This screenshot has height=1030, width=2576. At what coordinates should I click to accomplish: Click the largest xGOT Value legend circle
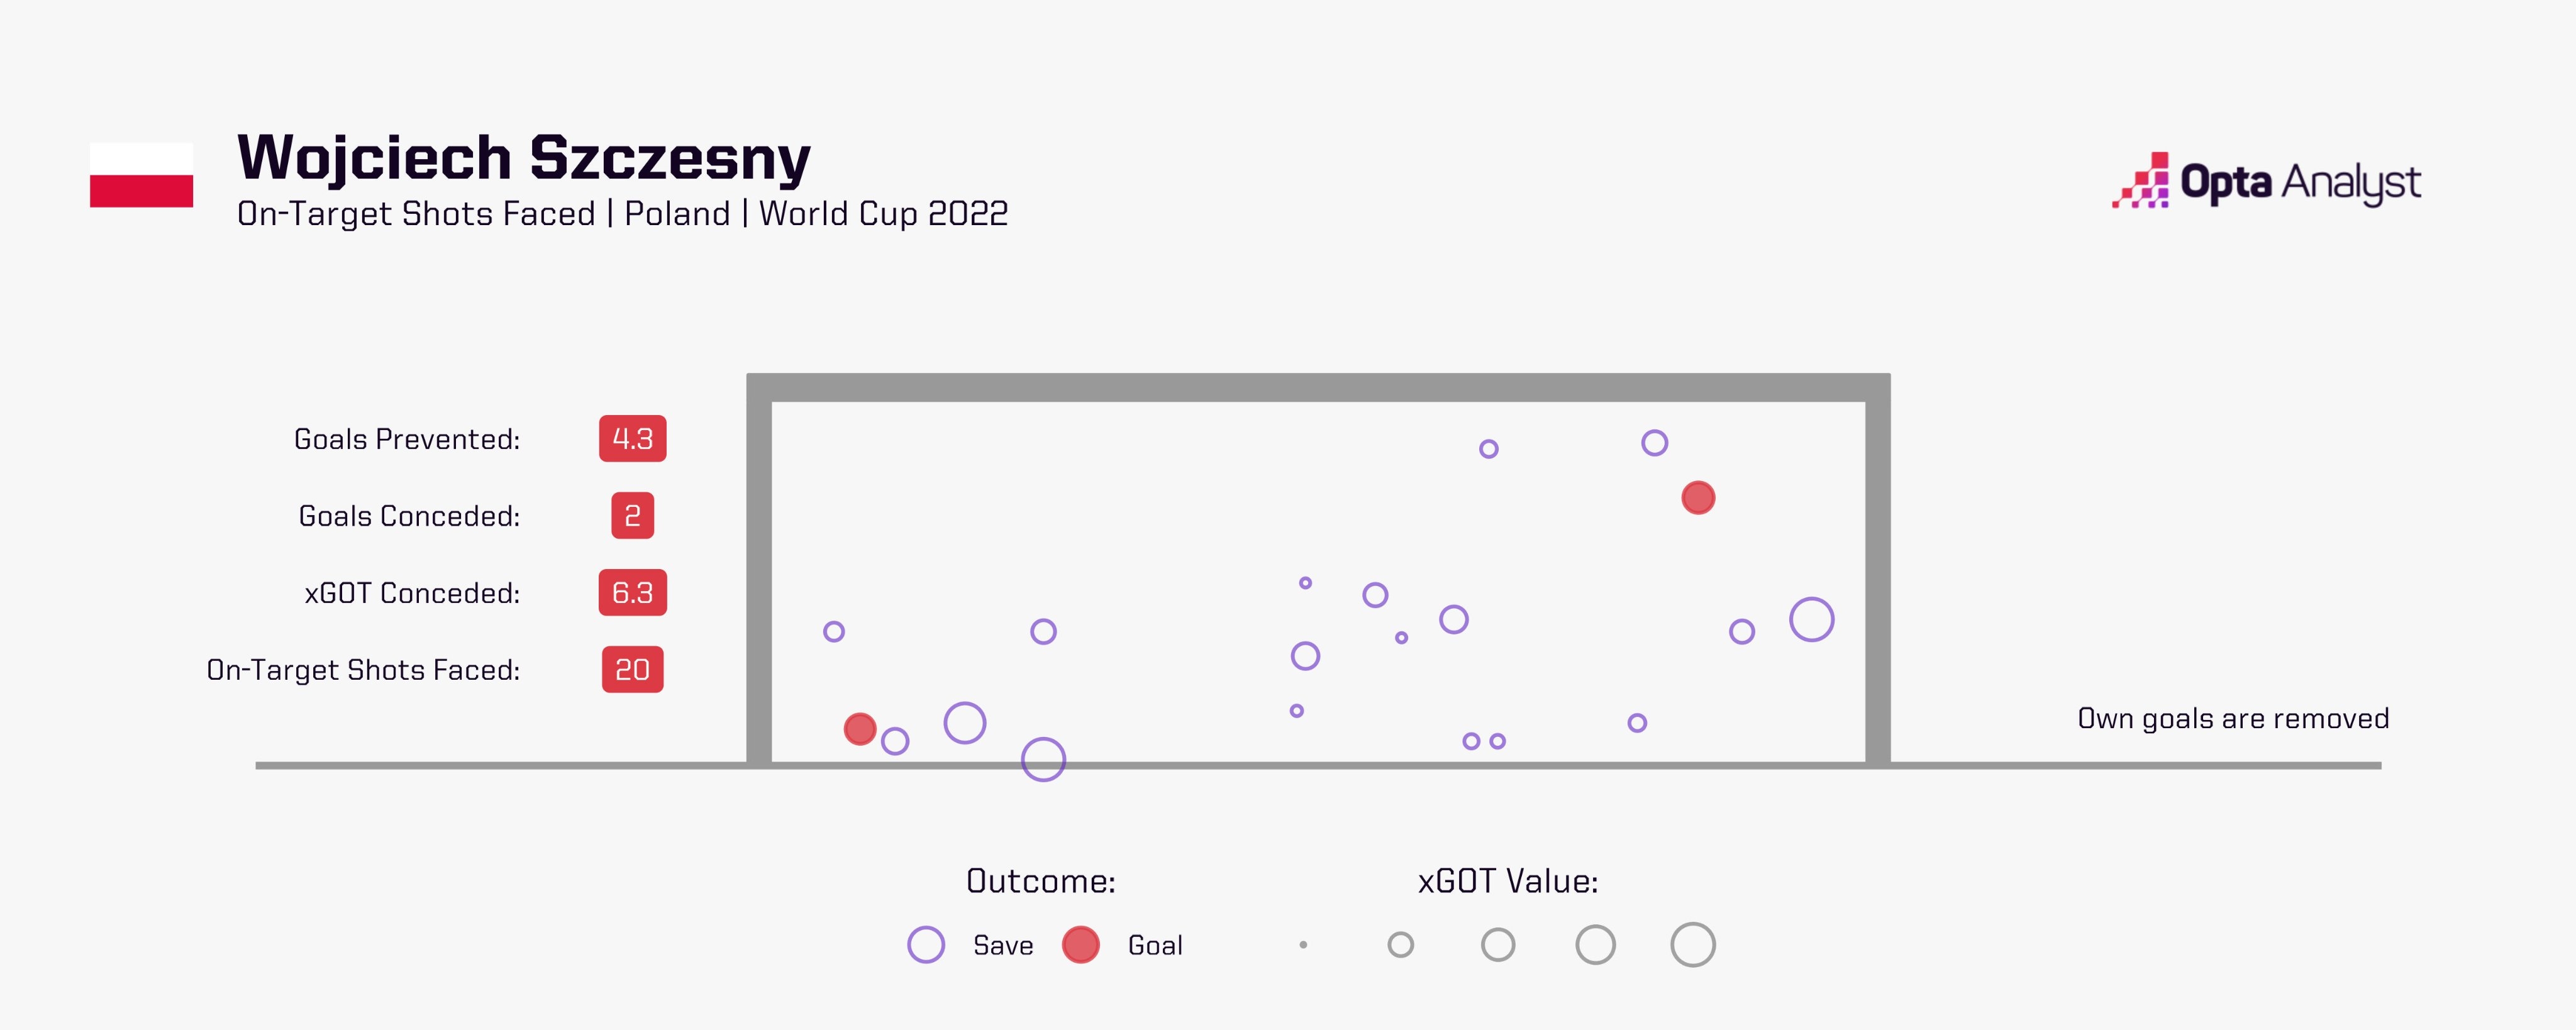pos(1693,944)
